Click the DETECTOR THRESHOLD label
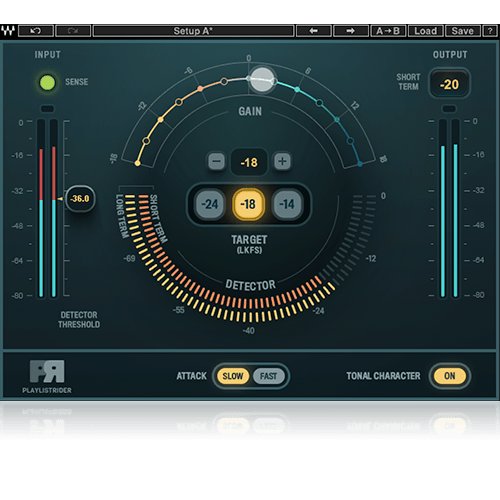The width and height of the screenshot is (500, 500). 79,320
